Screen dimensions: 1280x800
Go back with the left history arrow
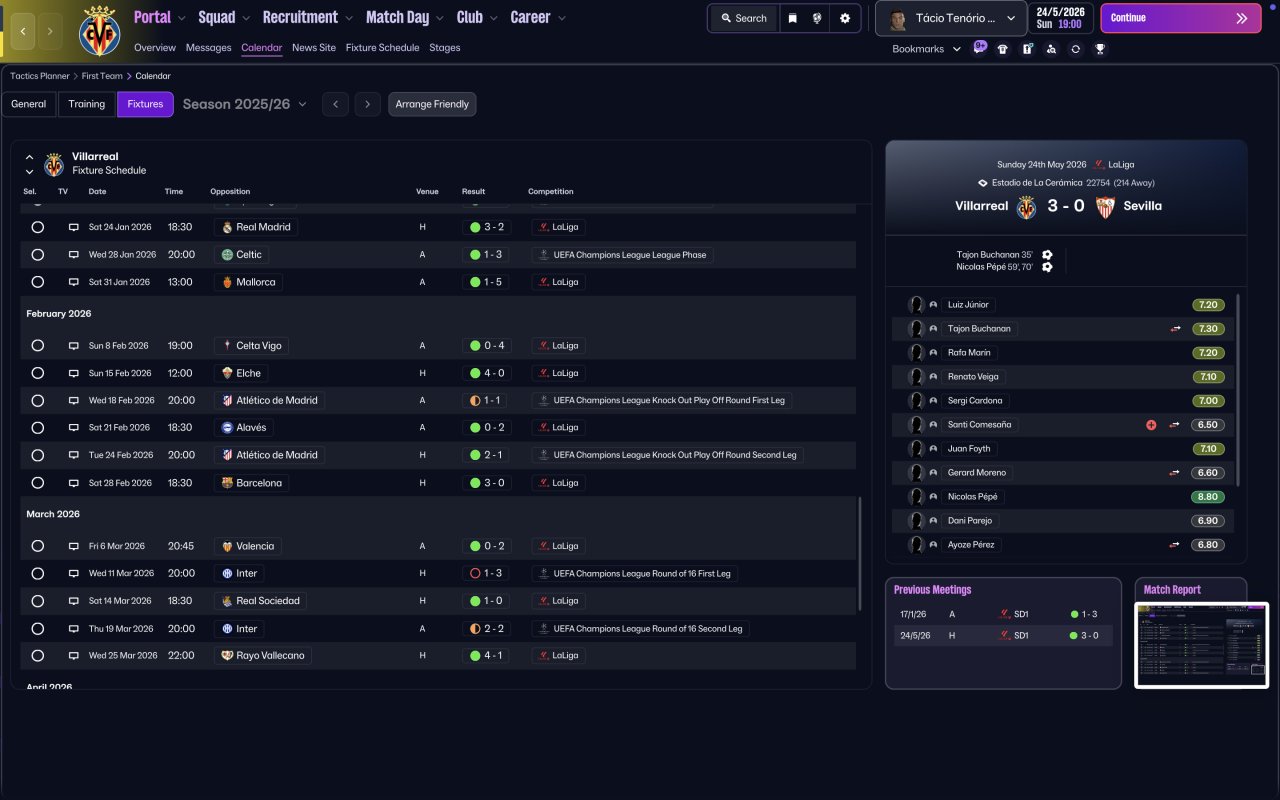coord(23,32)
